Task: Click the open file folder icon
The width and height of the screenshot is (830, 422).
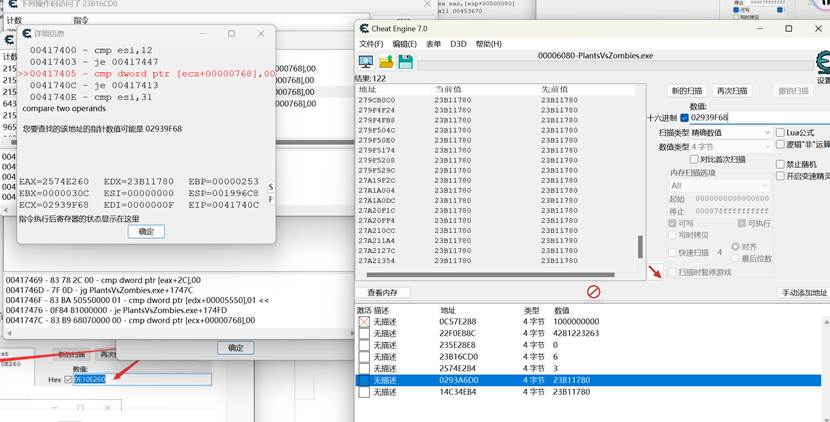Action: (x=386, y=61)
